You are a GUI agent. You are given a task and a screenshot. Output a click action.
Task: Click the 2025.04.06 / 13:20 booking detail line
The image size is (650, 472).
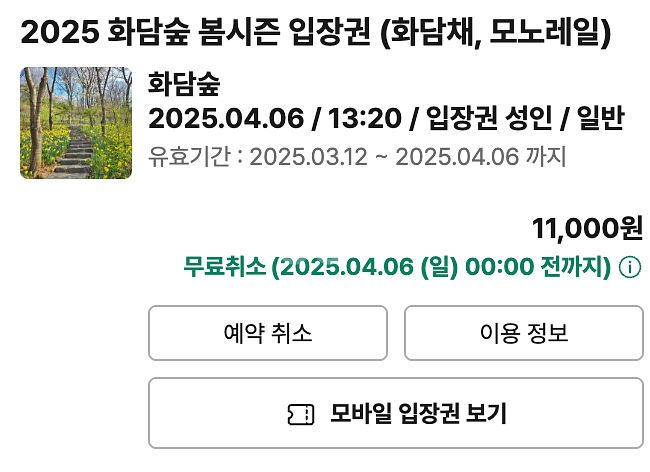[x=386, y=119]
